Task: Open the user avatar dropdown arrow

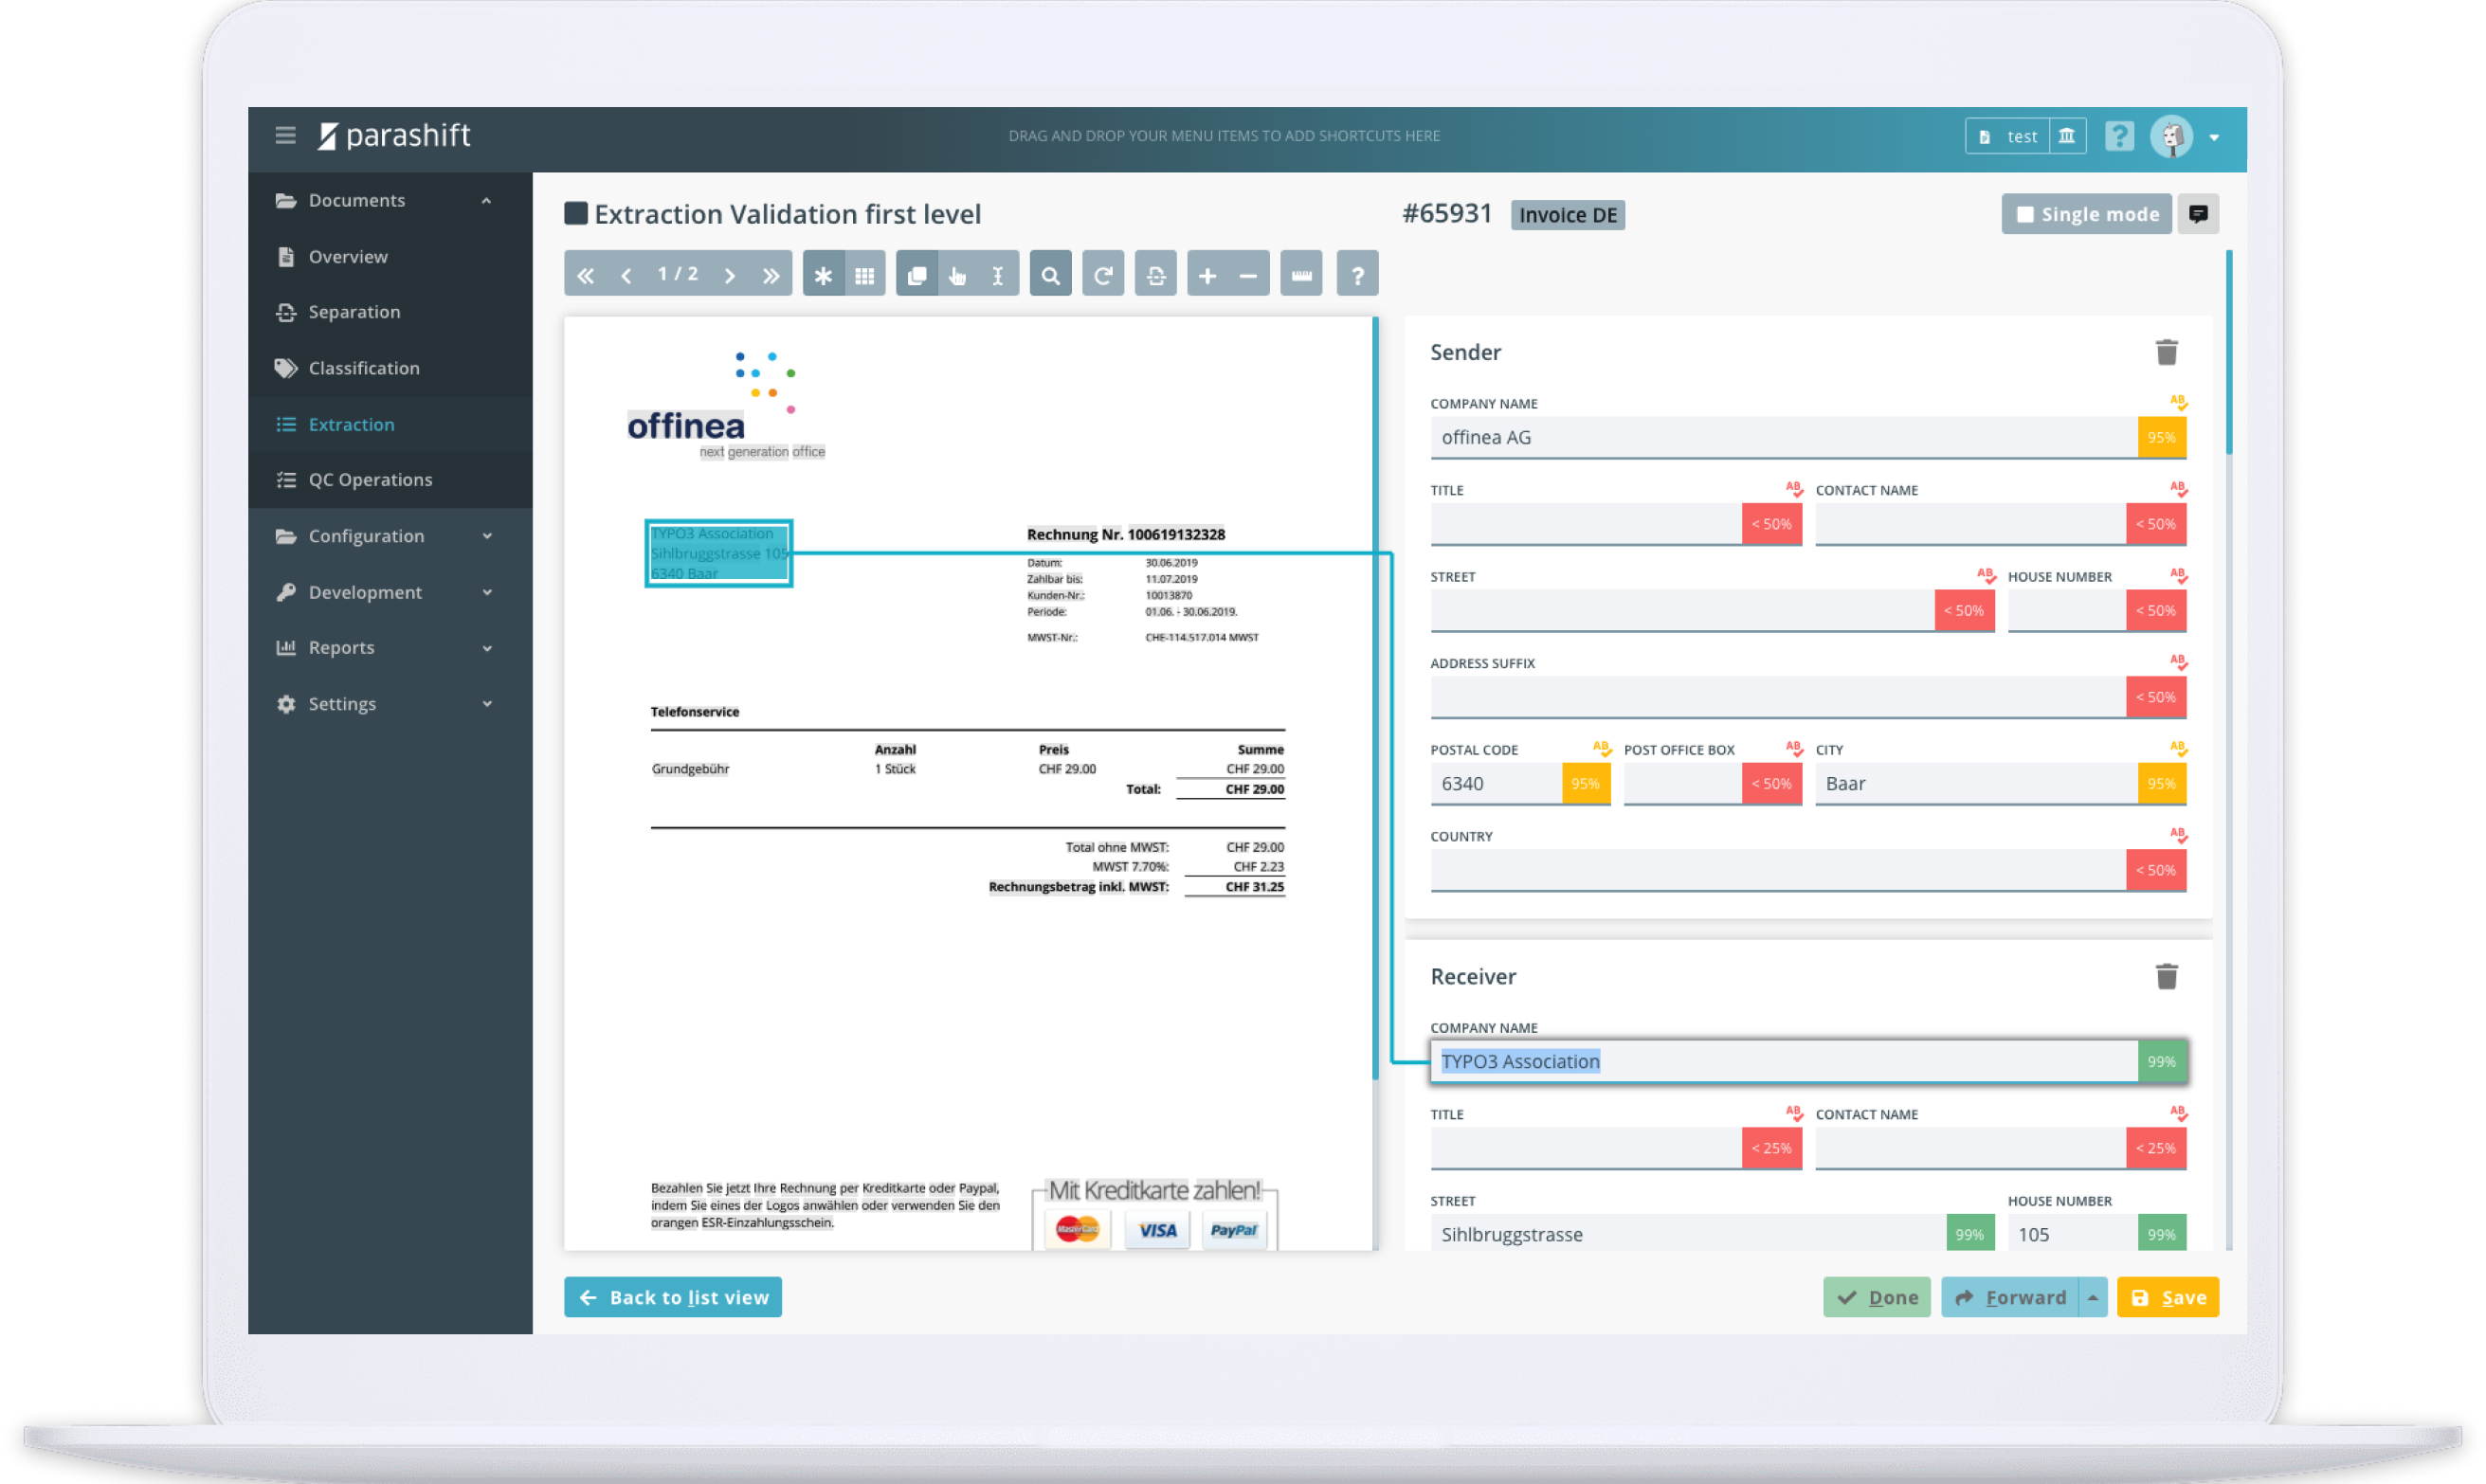Action: click(2214, 137)
